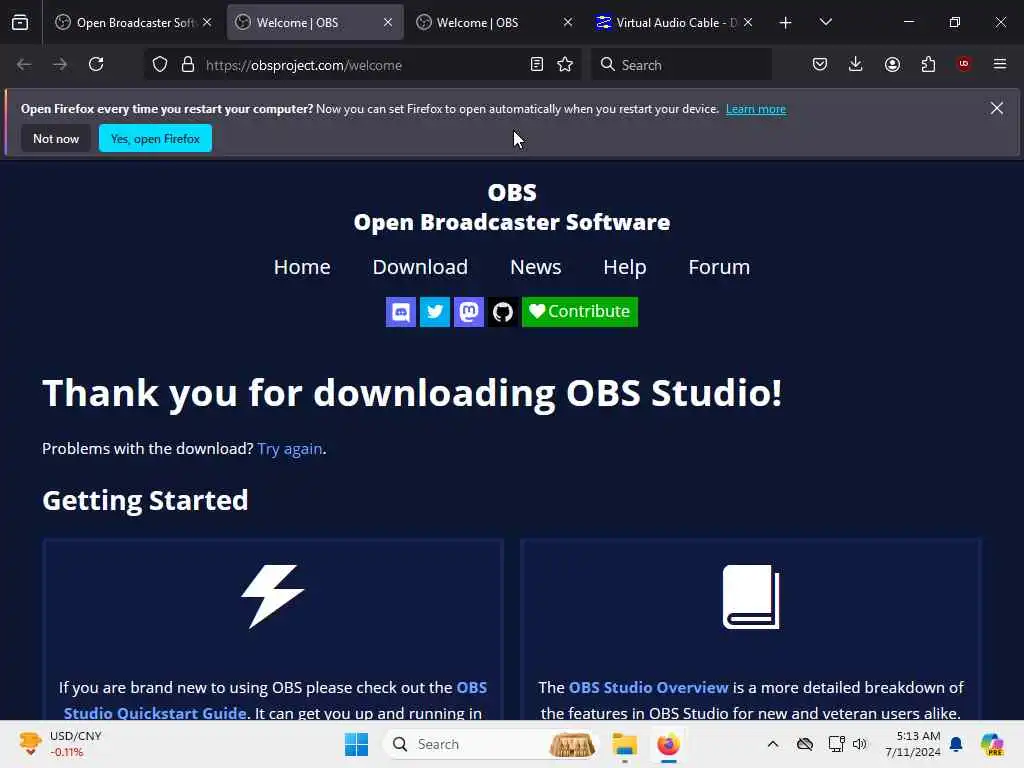This screenshot has height=768, width=1024.
Task: Open the Copilot preview taskbar icon
Action: click(992, 744)
